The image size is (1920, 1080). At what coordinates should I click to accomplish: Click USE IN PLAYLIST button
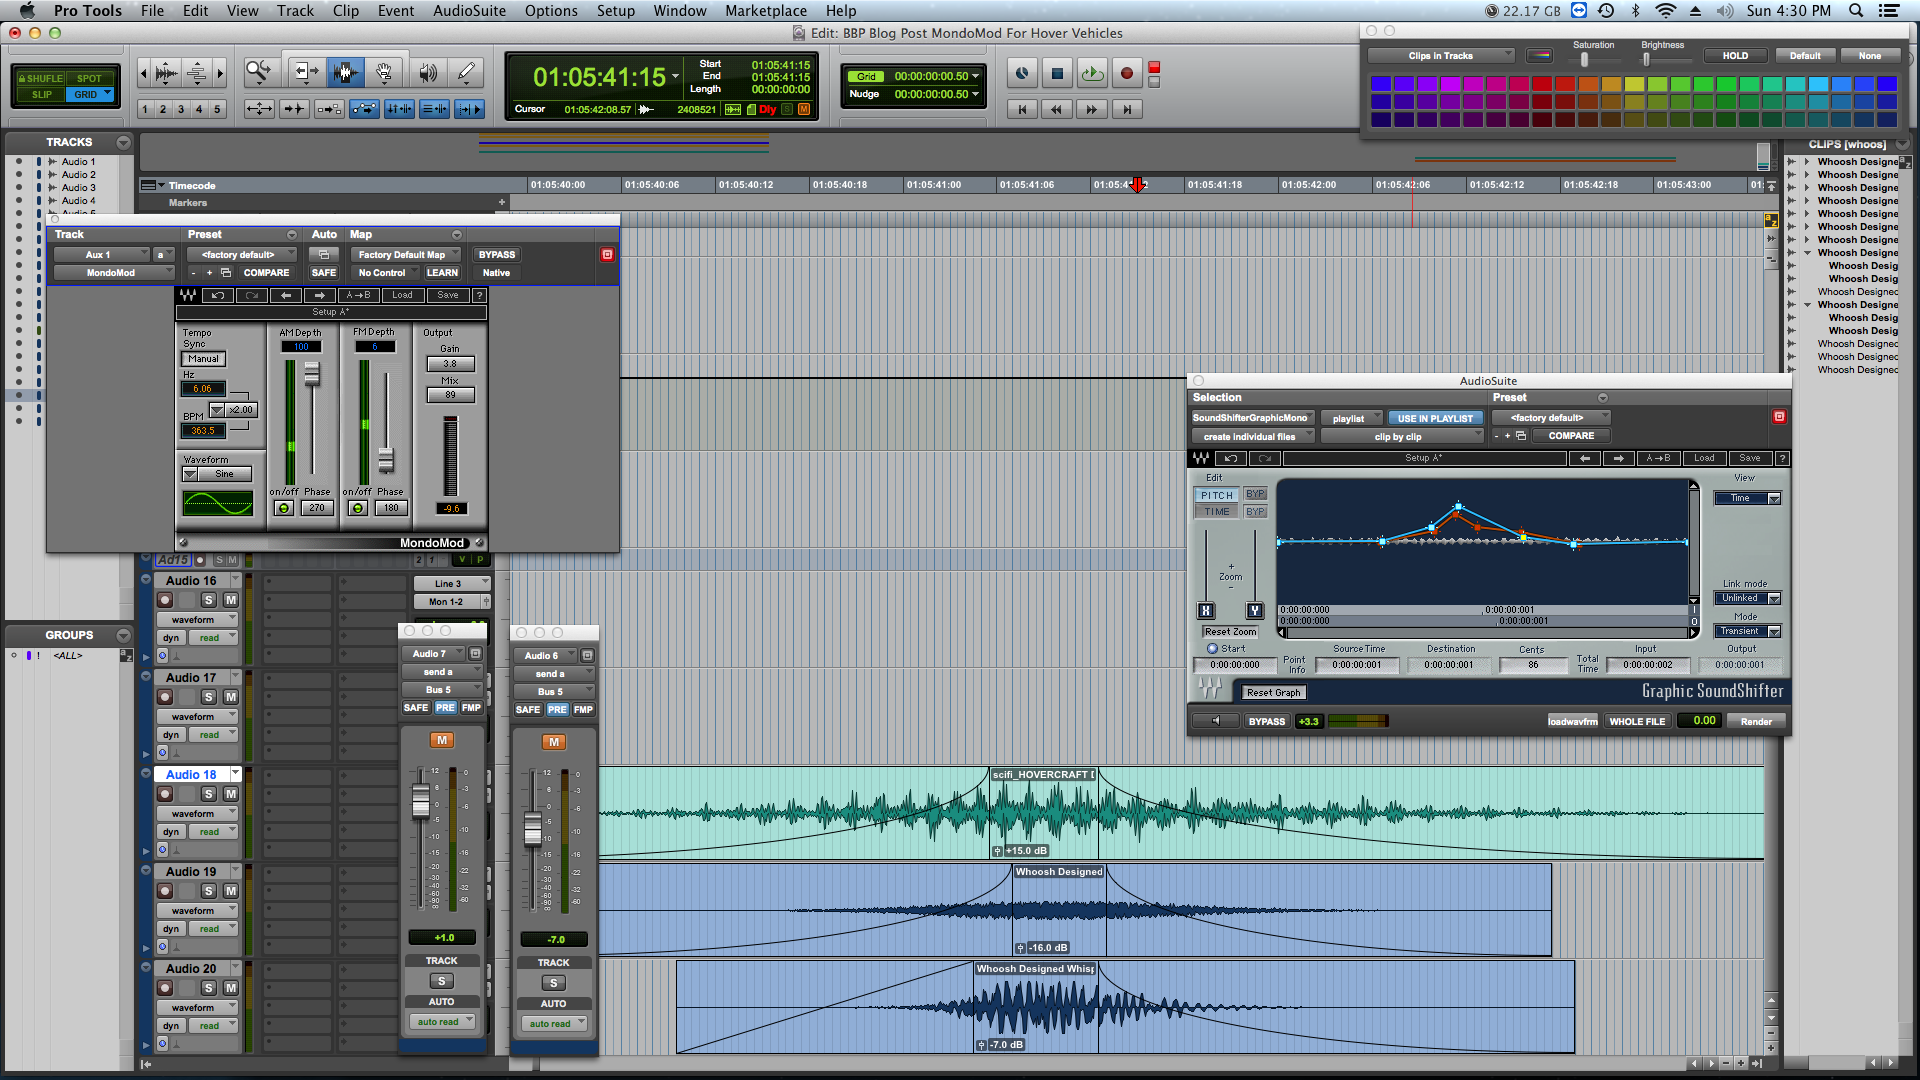[x=1435, y=418]
